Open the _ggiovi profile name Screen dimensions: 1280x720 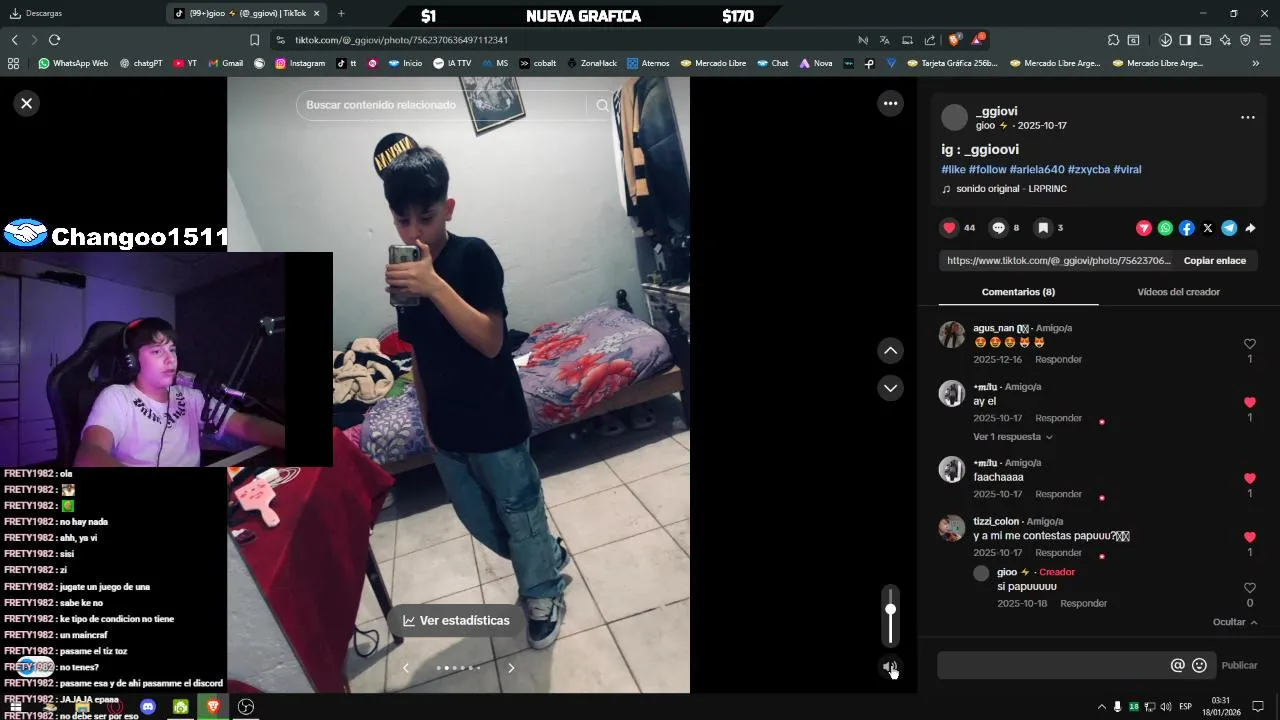click(x=996, y=111)
